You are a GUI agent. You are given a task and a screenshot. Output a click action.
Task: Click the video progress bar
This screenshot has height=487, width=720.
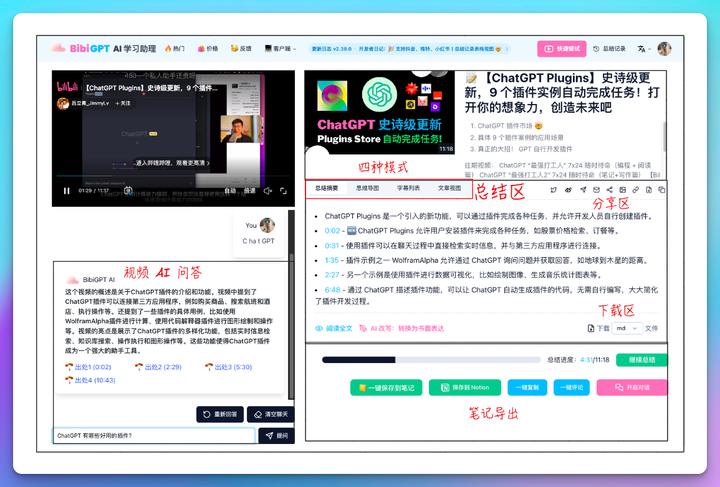173,176
